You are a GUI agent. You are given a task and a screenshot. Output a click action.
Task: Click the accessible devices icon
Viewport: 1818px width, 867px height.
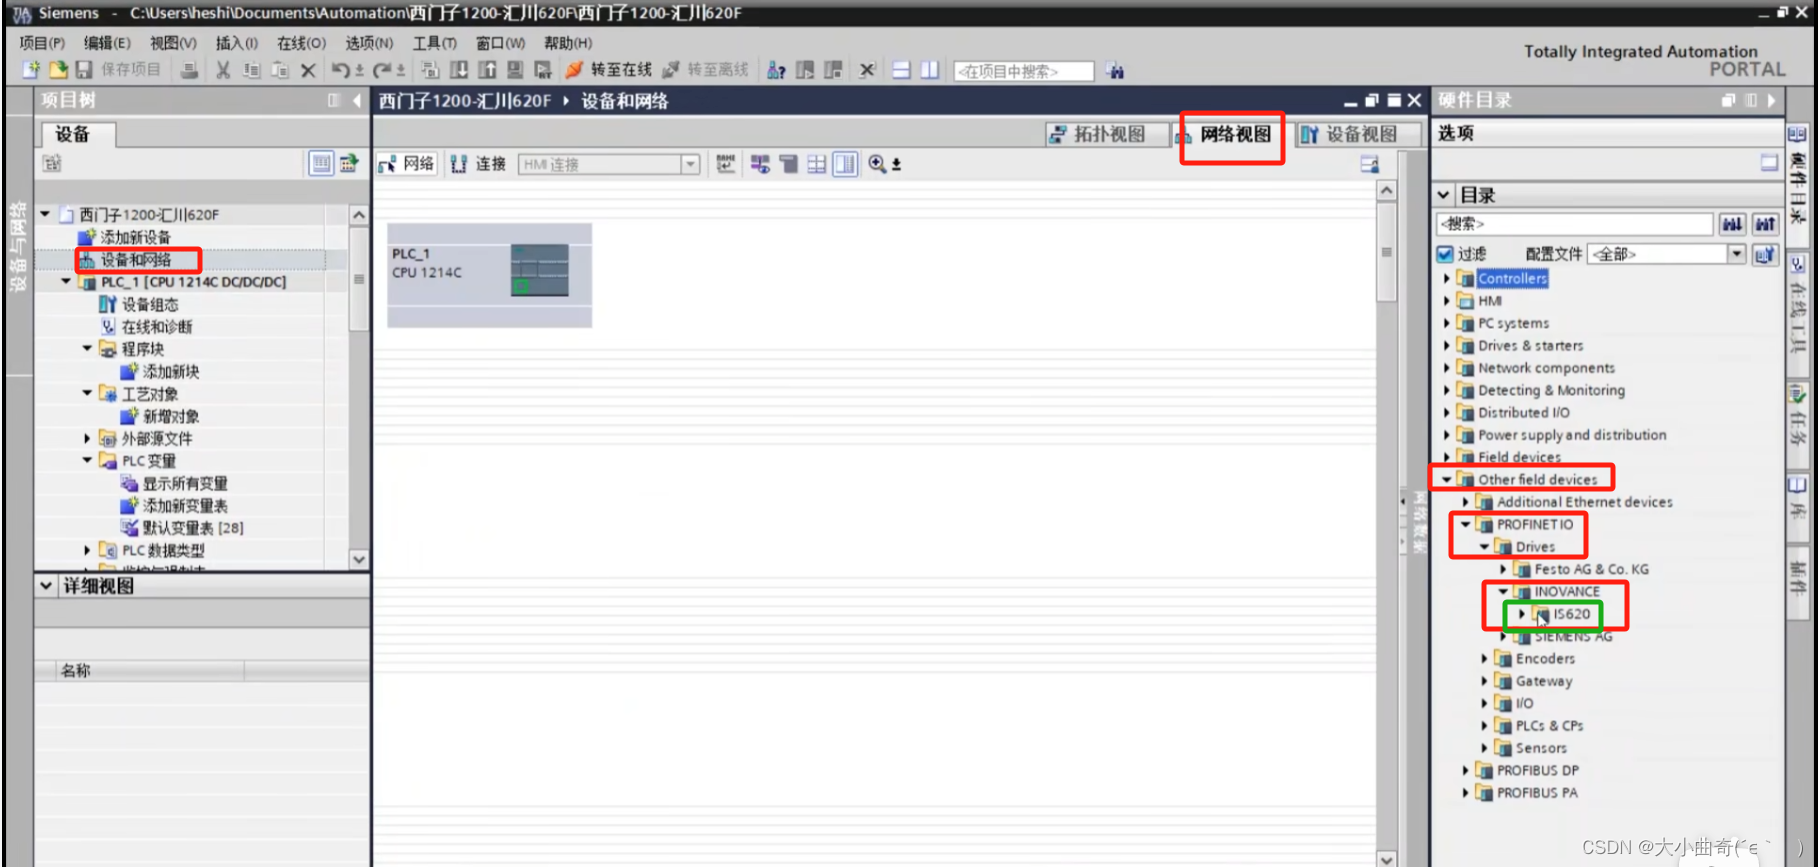pos(776,70)
